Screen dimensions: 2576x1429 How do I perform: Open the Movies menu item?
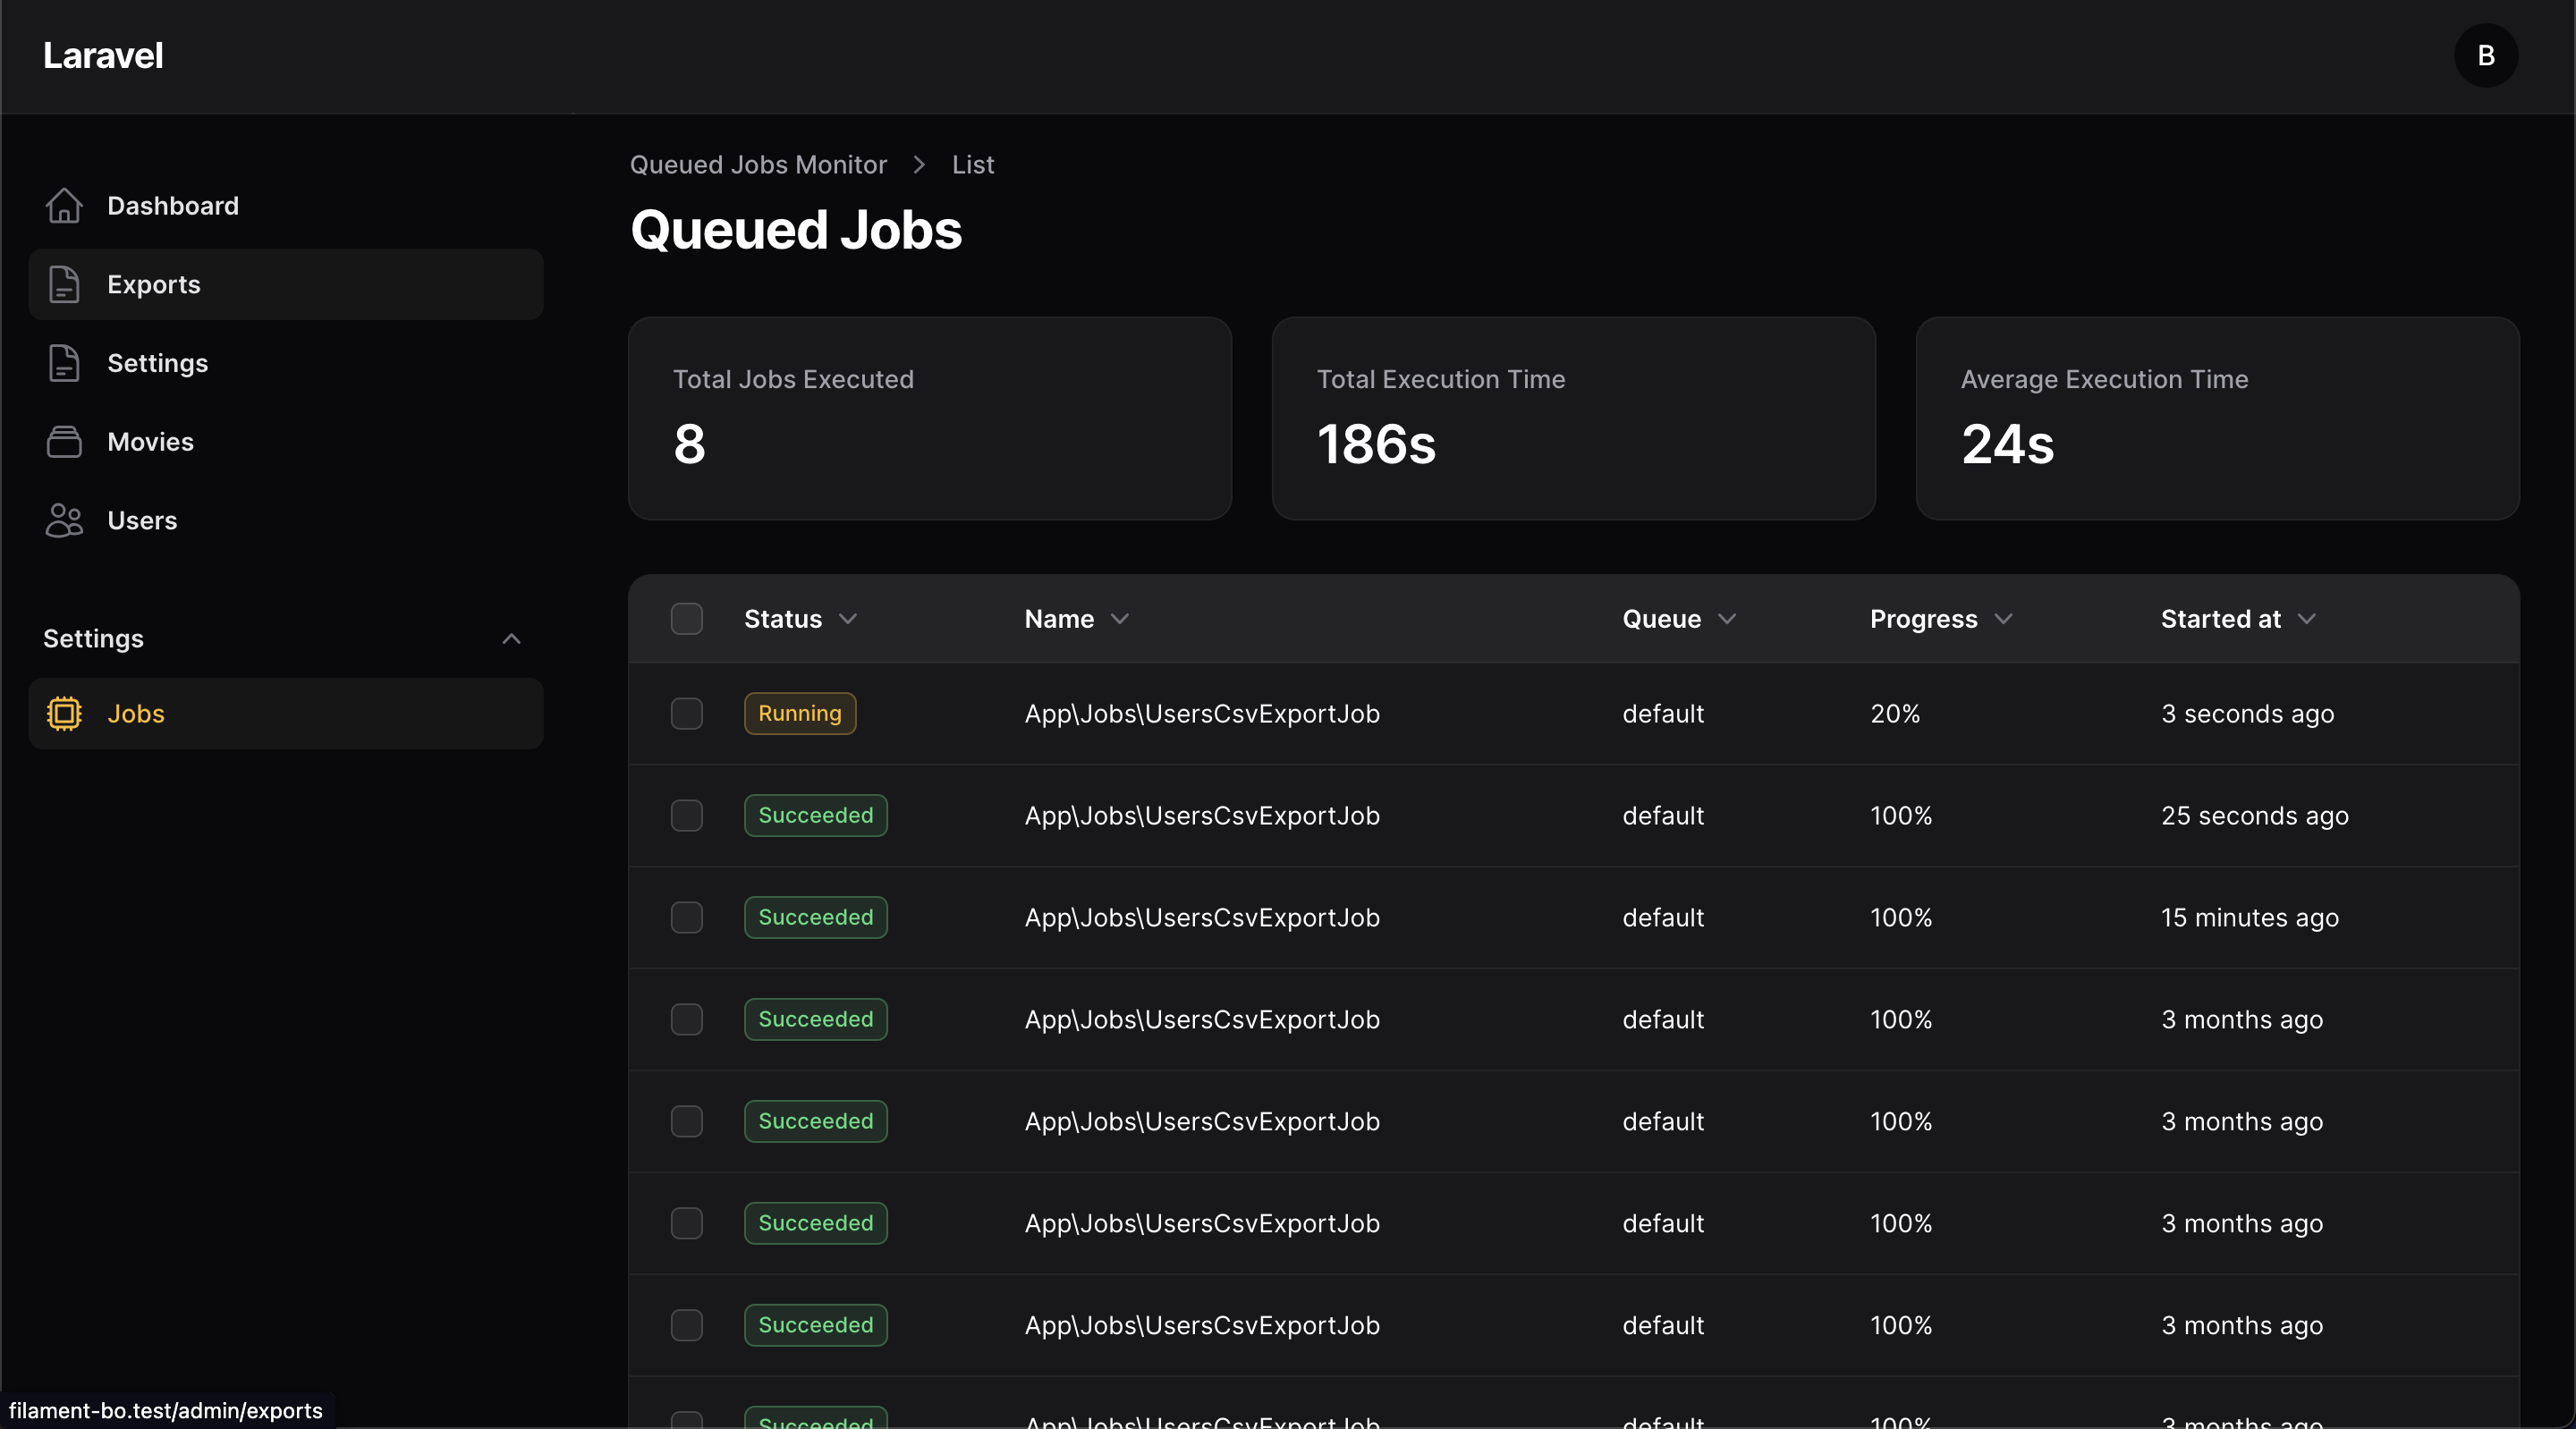[150, 442]
